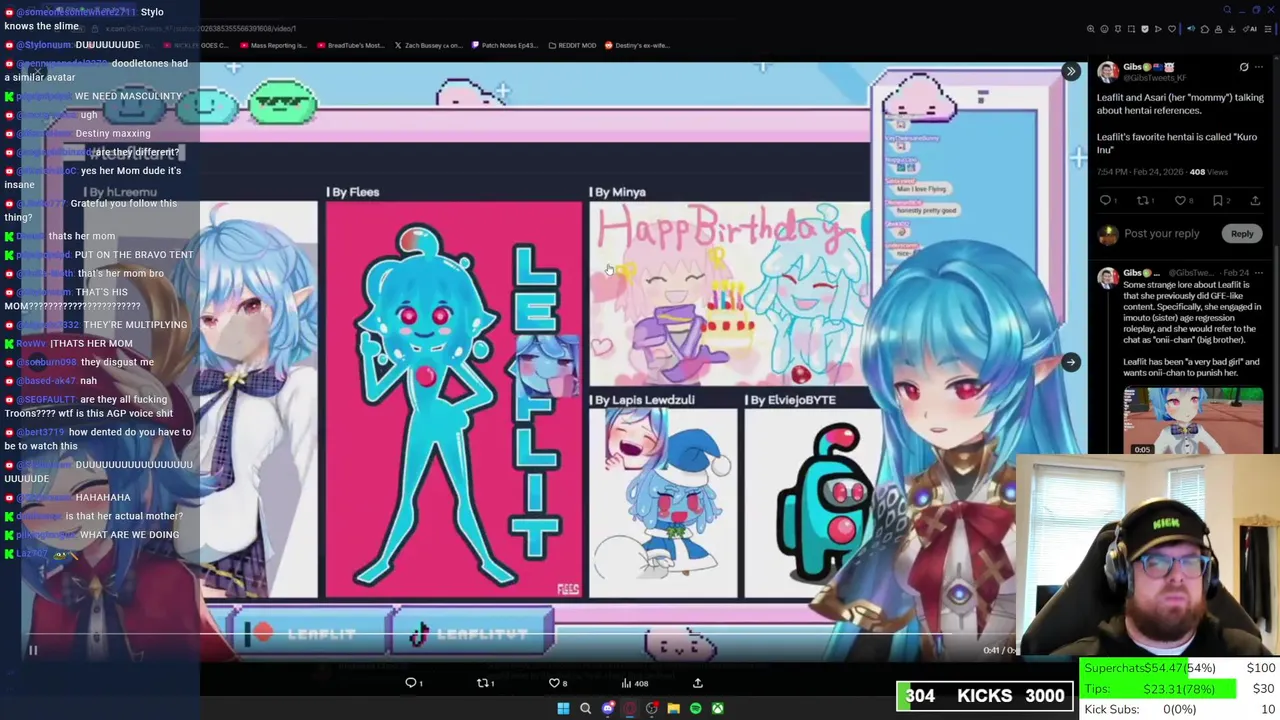Click the collapse sidebar arrows above the video
Viewport: 1280px width, 720px height.
pyautogui.click(x=1070, y=71)
